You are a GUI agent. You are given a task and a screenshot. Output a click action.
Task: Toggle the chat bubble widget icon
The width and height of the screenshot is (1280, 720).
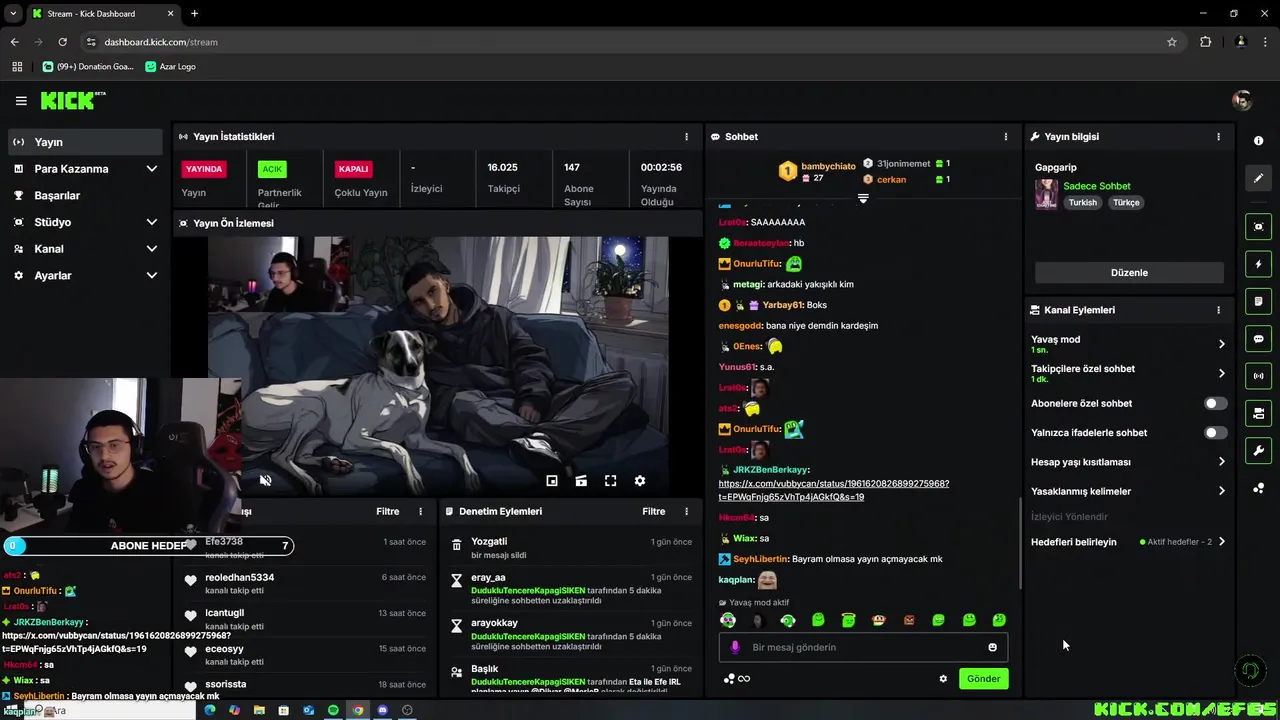(x=1259, y=339)
